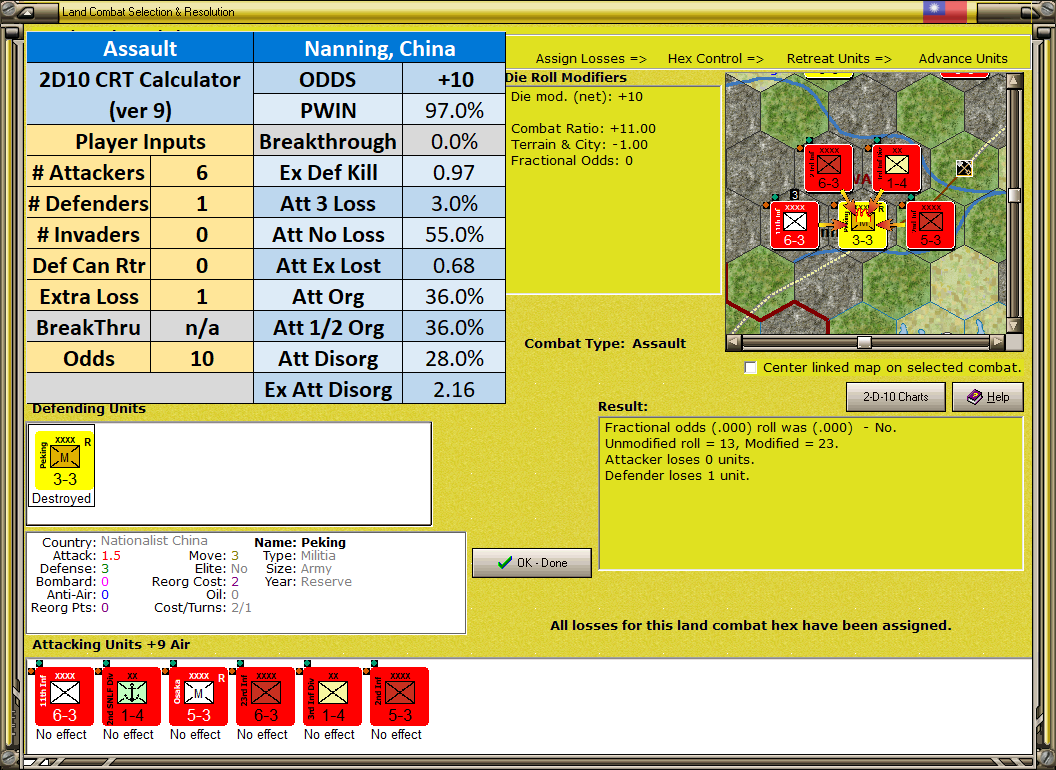Open the 2-D-10 Charts
This screenshot has width=1056, height=770.
[896, 397]
